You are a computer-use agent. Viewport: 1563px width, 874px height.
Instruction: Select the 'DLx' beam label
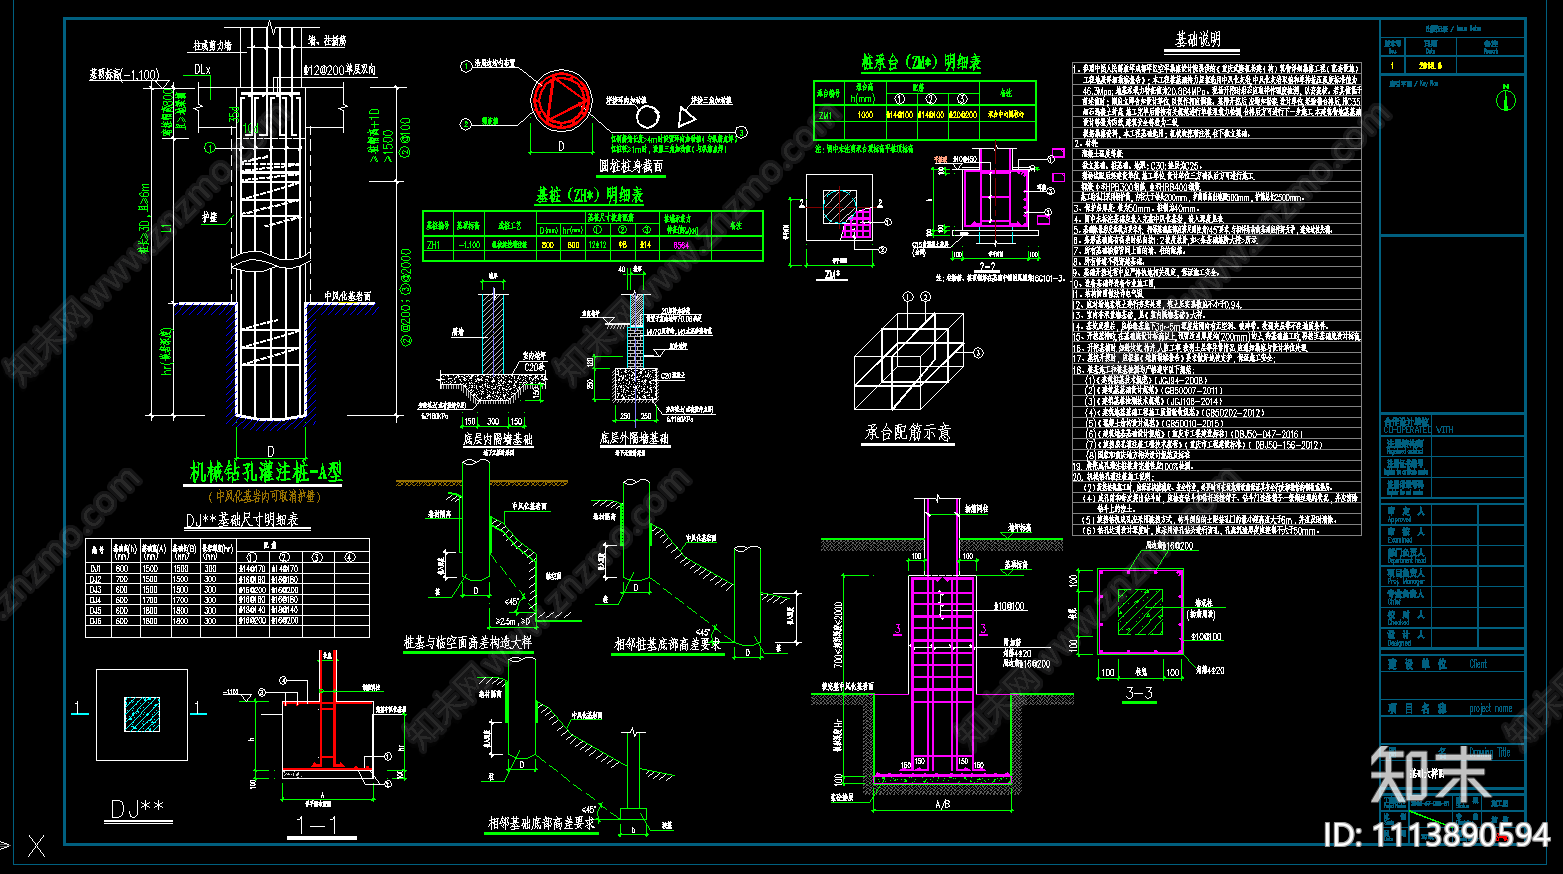203,70
